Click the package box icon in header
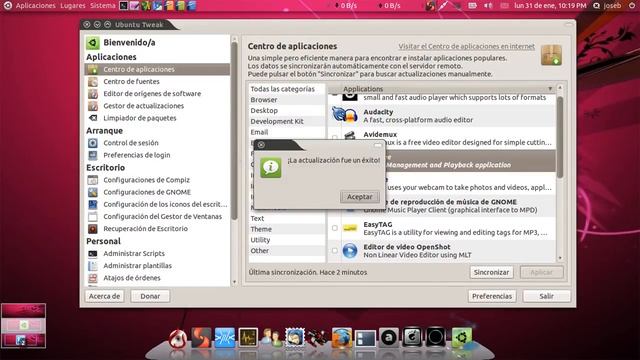 click(x=551, y=56)
